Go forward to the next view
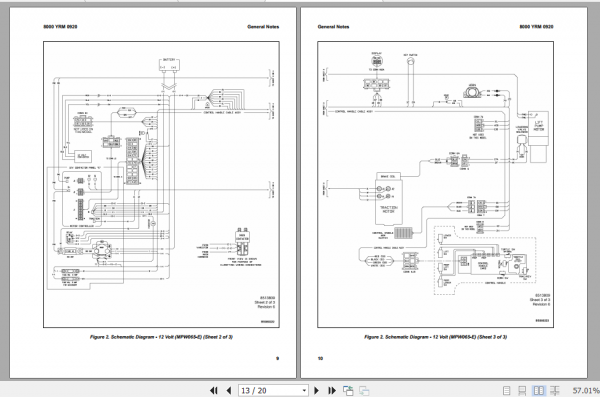 [x=364, y=390]
